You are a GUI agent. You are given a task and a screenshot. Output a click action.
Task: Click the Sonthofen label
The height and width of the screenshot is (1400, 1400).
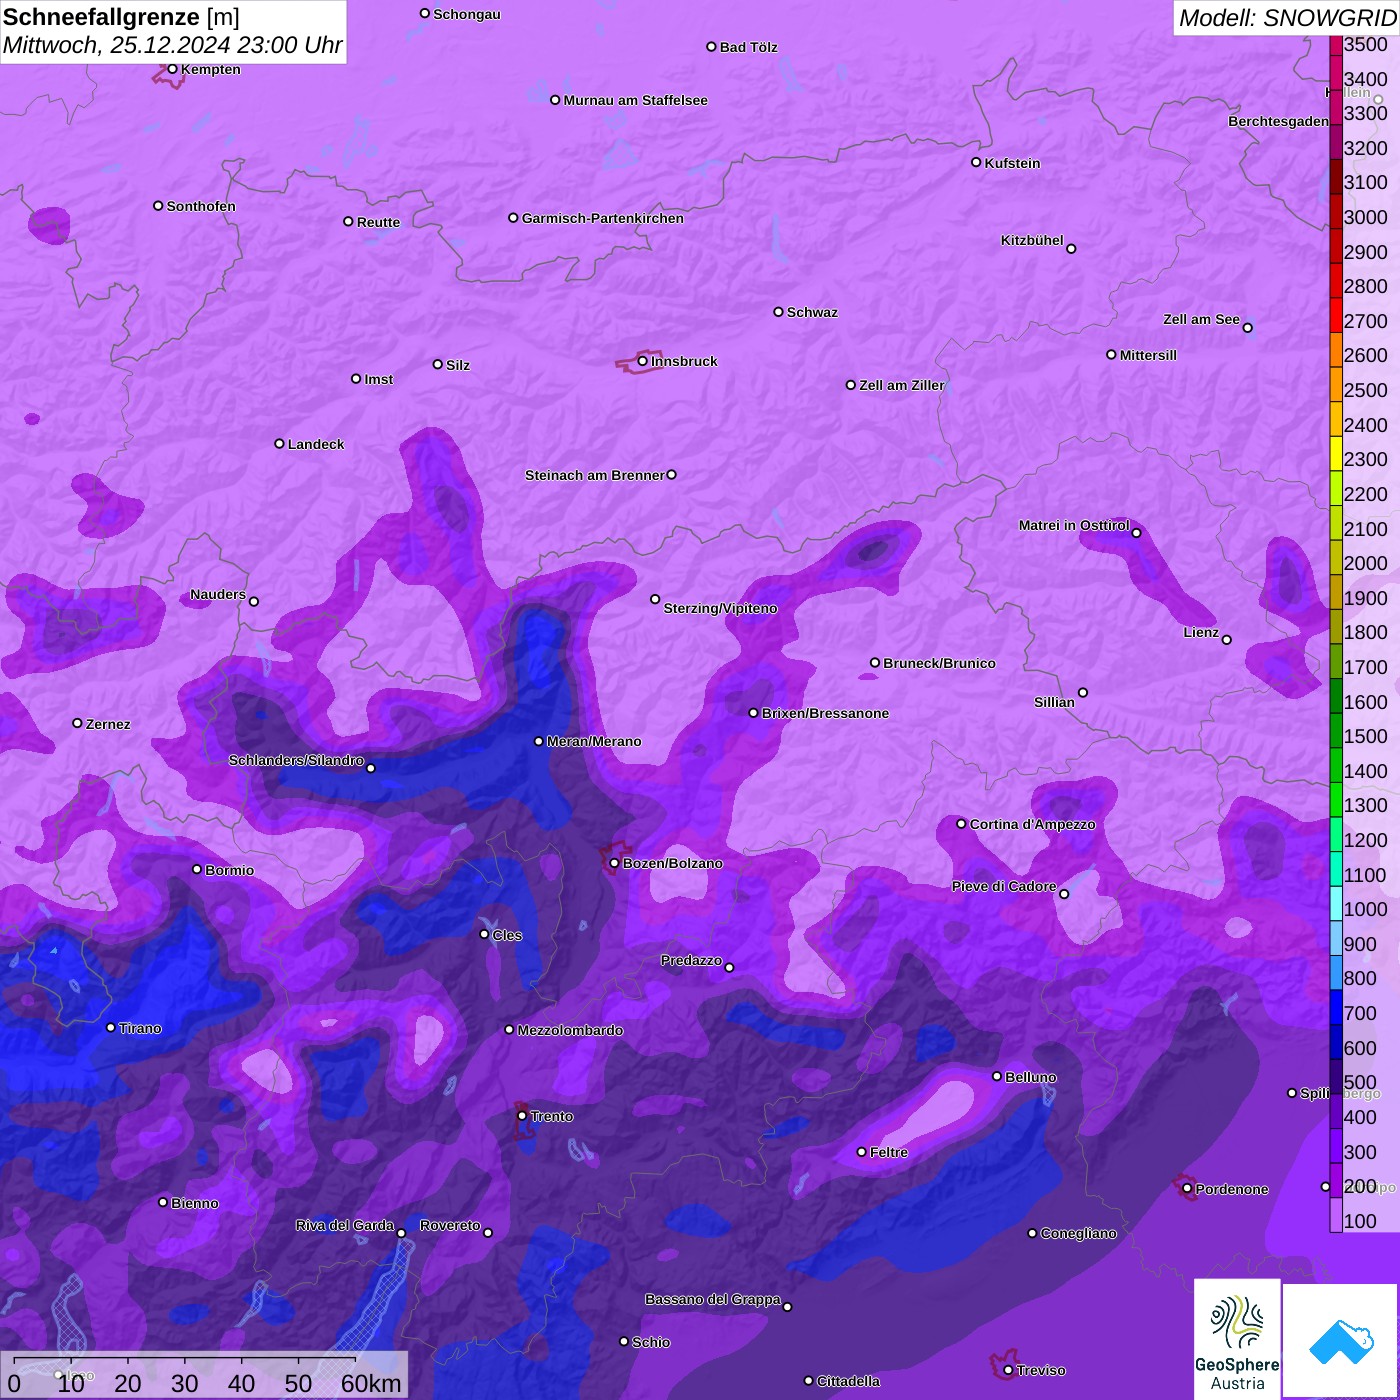[x=201, y=206]
